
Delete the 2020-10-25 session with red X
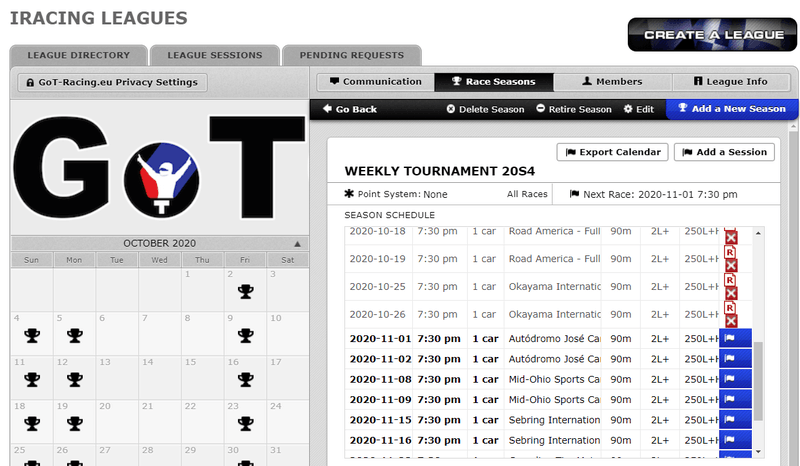click(731, 293)
